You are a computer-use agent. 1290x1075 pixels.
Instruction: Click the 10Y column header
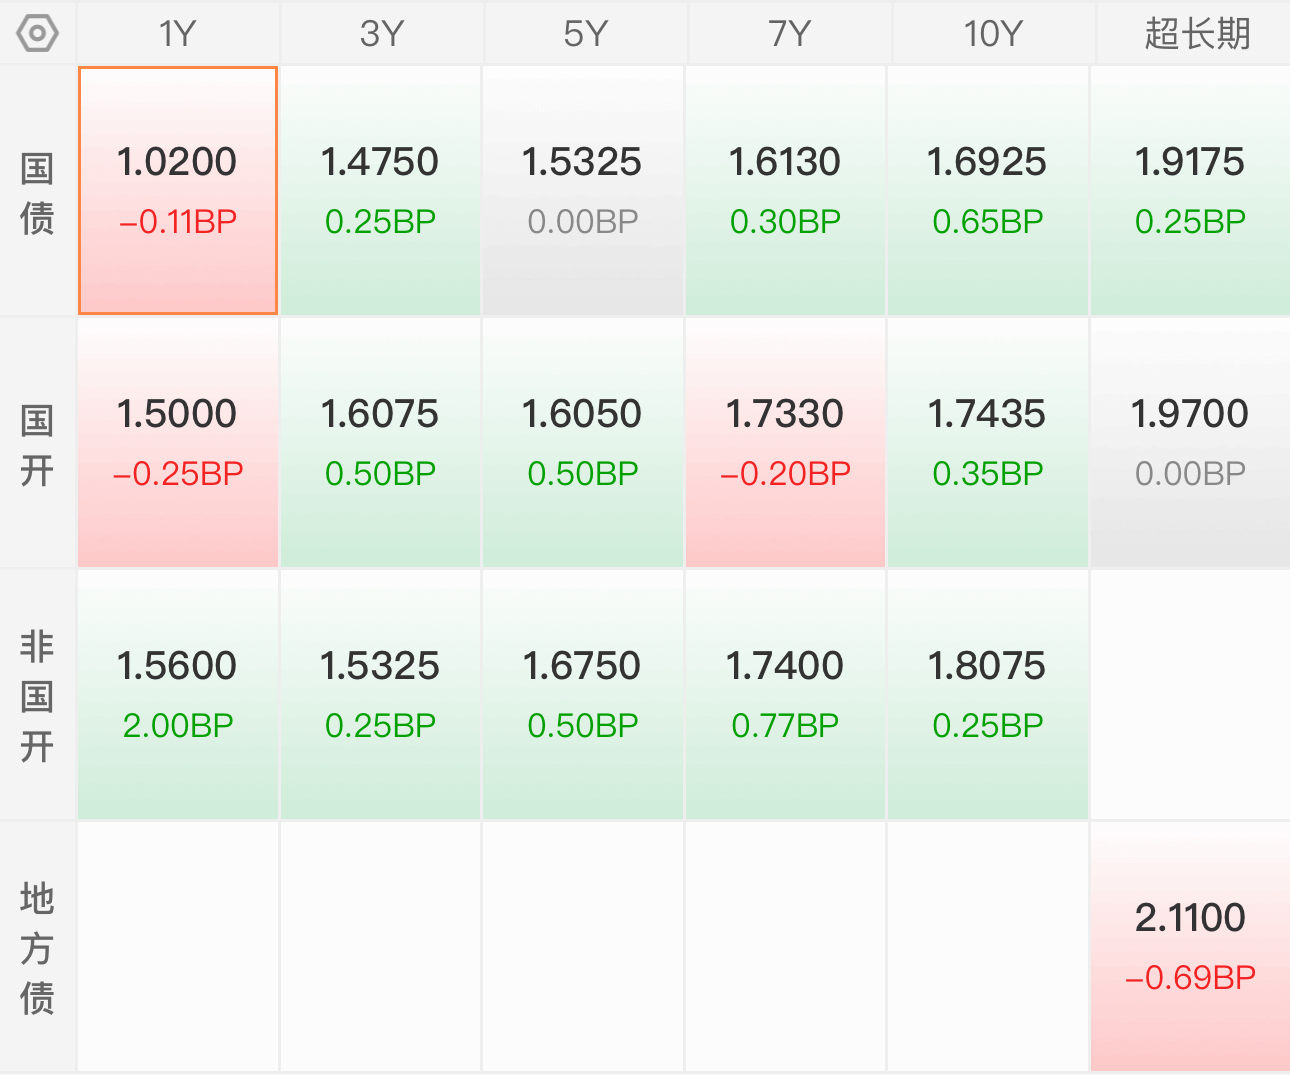(x=993, y=34)
